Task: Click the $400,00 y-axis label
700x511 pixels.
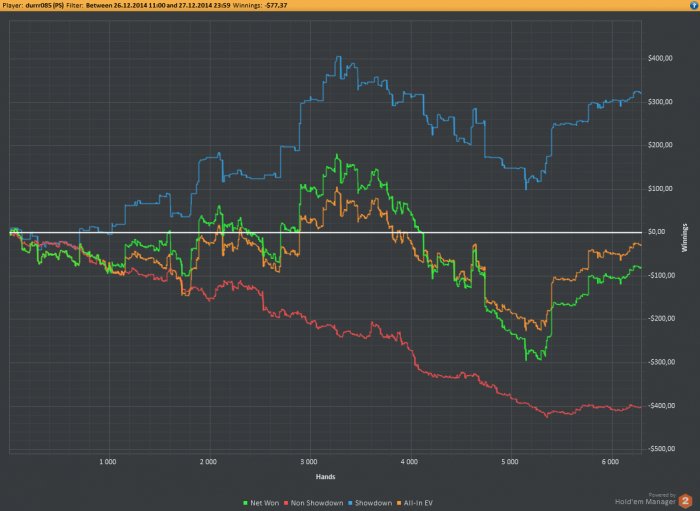Action: pos(660,58)
